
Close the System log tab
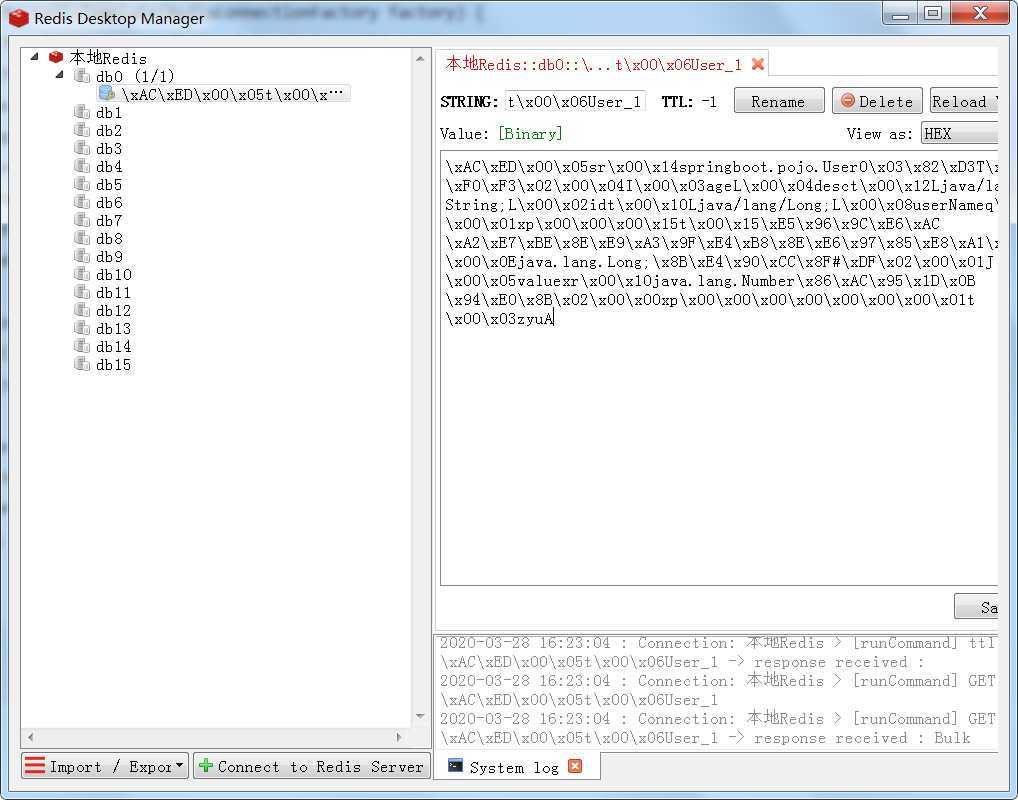pyautogui.click(x=575, y=766)
